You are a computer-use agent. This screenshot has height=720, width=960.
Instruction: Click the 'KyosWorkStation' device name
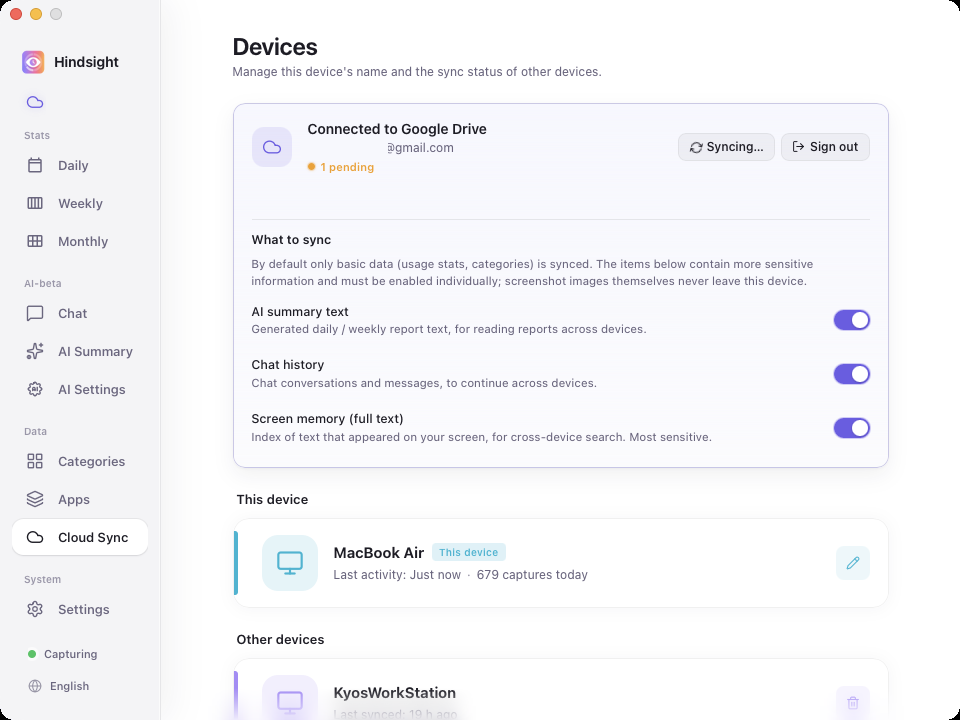click(394, 693)
